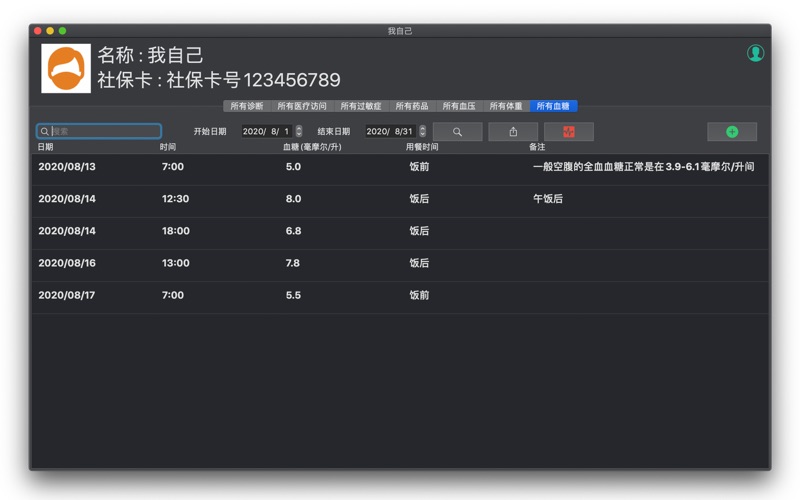Click the magnifier search button
This screenshot has width=800, height=500.
coord(458,132)
